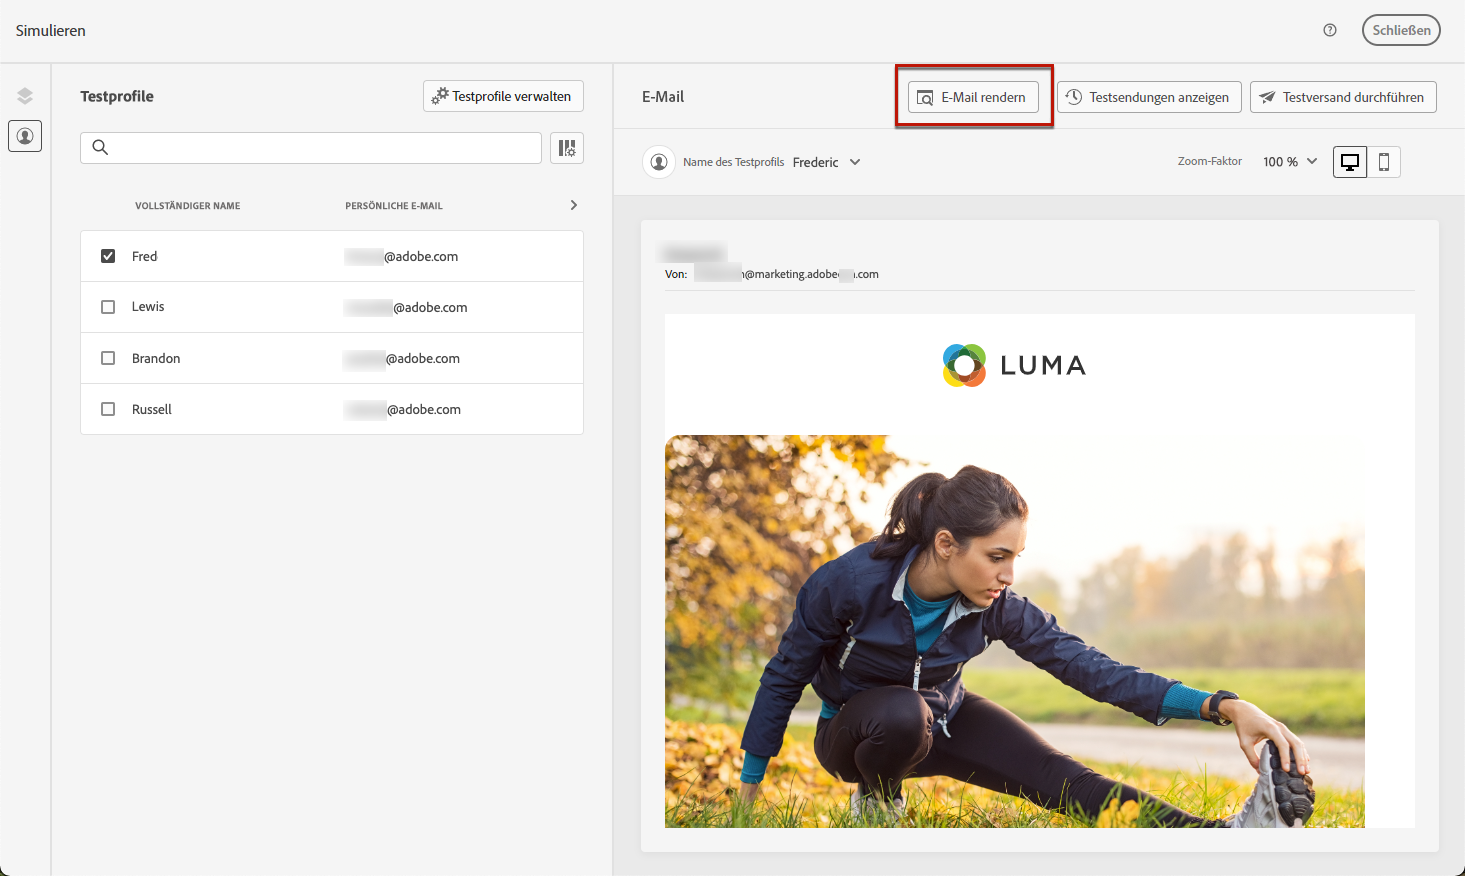The height and width of the screenshot is (876, 1465).
Task: Select the Russell row name
Action: [x=152, y=409]
